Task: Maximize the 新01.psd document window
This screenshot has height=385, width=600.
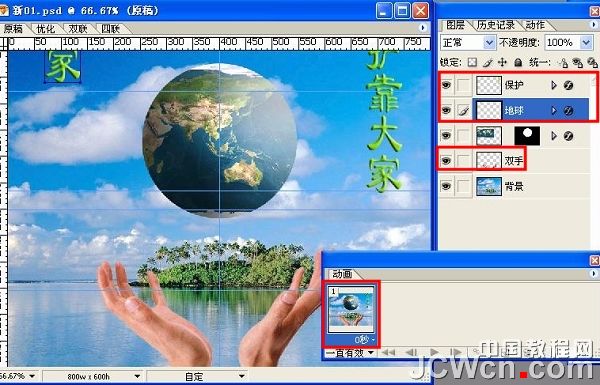Action: click(x=402, y=11)
